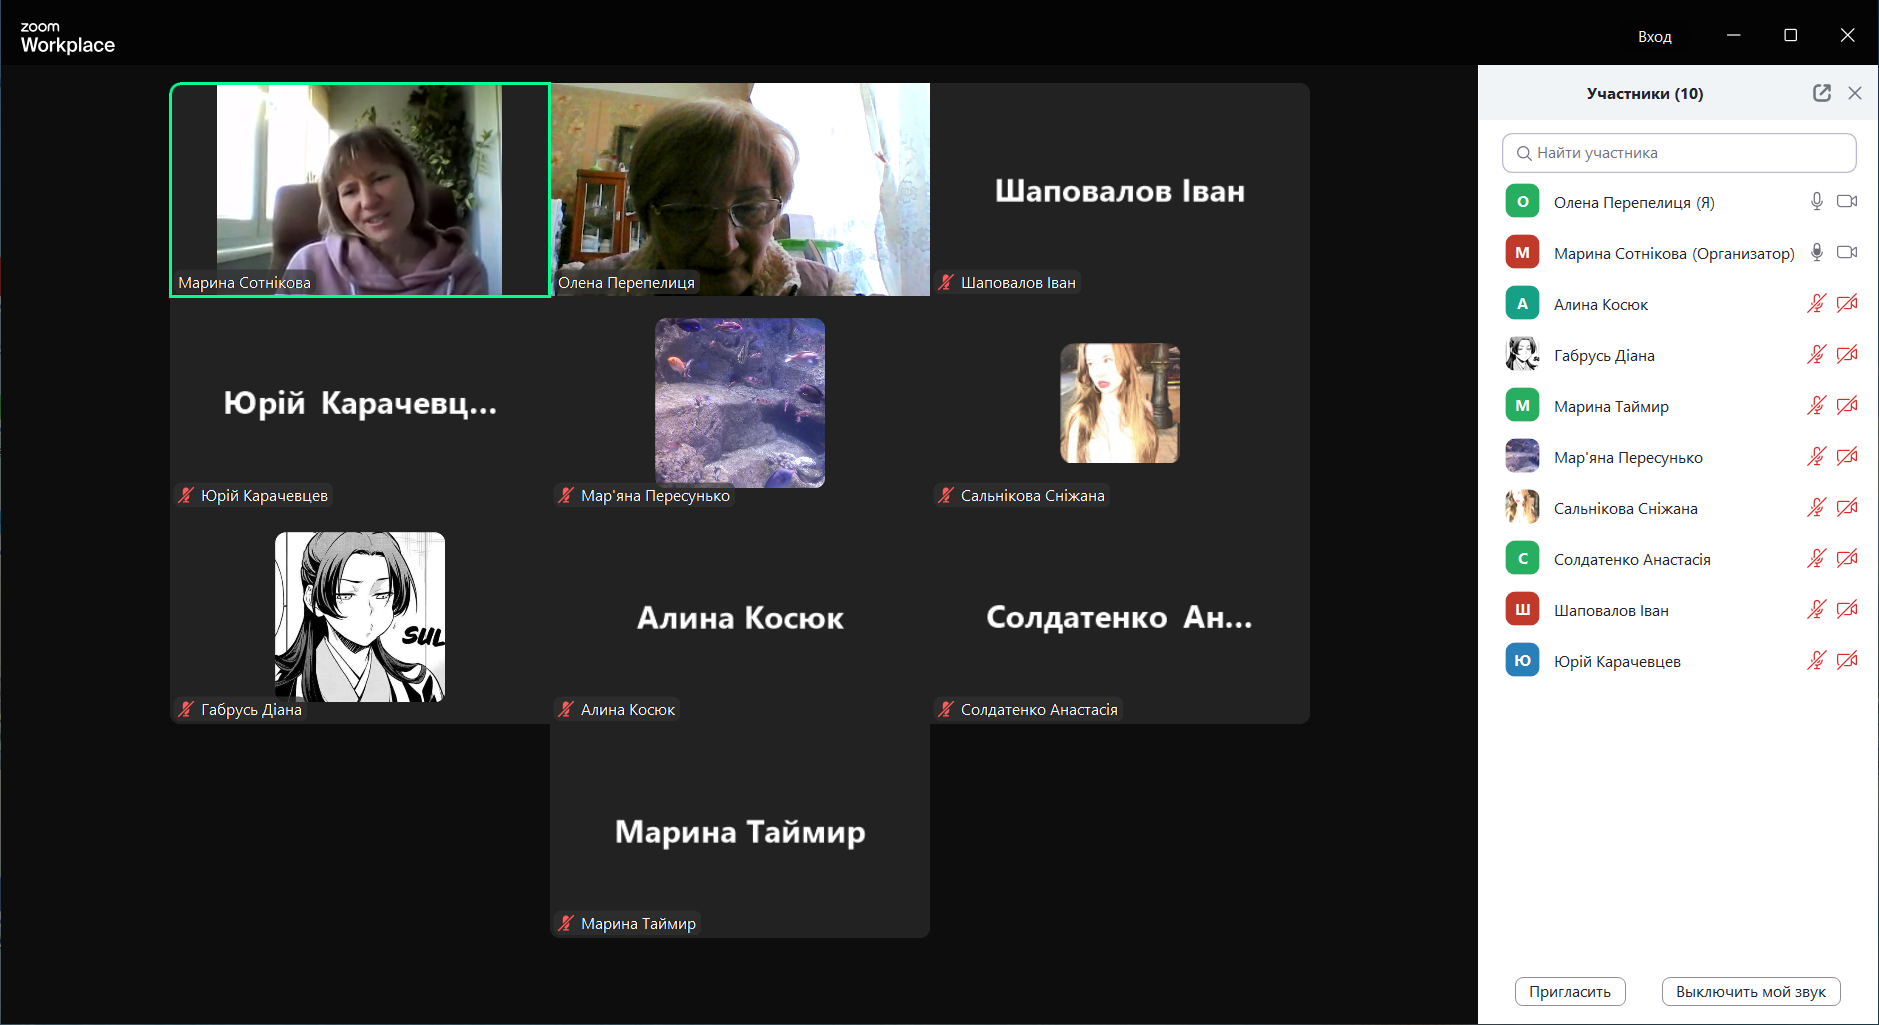Select Юрій Карачевцев in participants list
This screenshot has height=1025, width=1879.
(1679, 661)
